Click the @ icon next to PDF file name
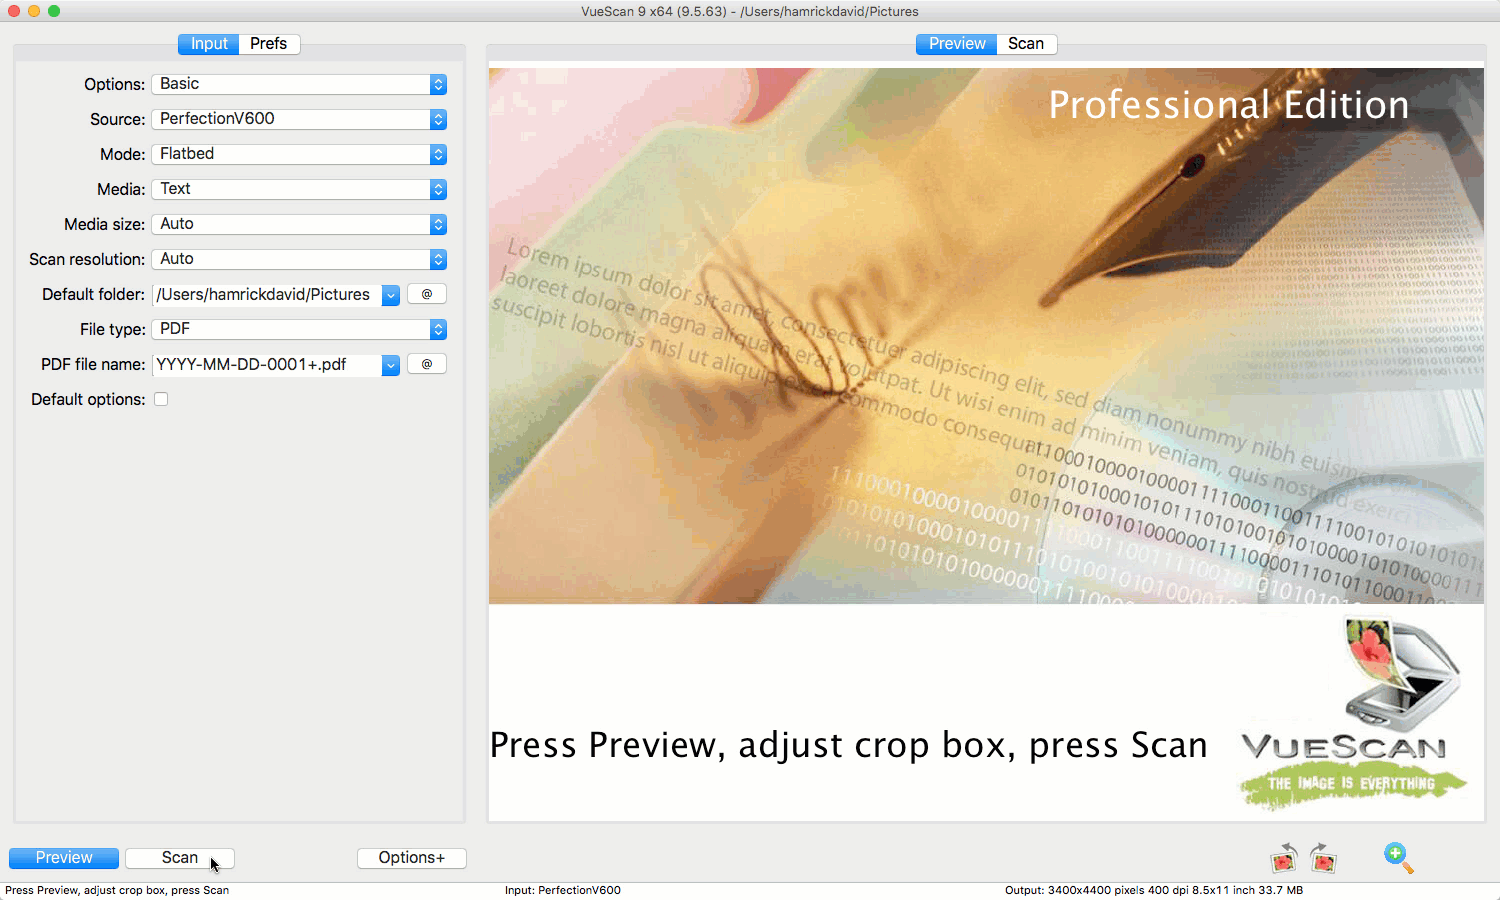This screenshot has height=900, width=1500. pos(426,363)
